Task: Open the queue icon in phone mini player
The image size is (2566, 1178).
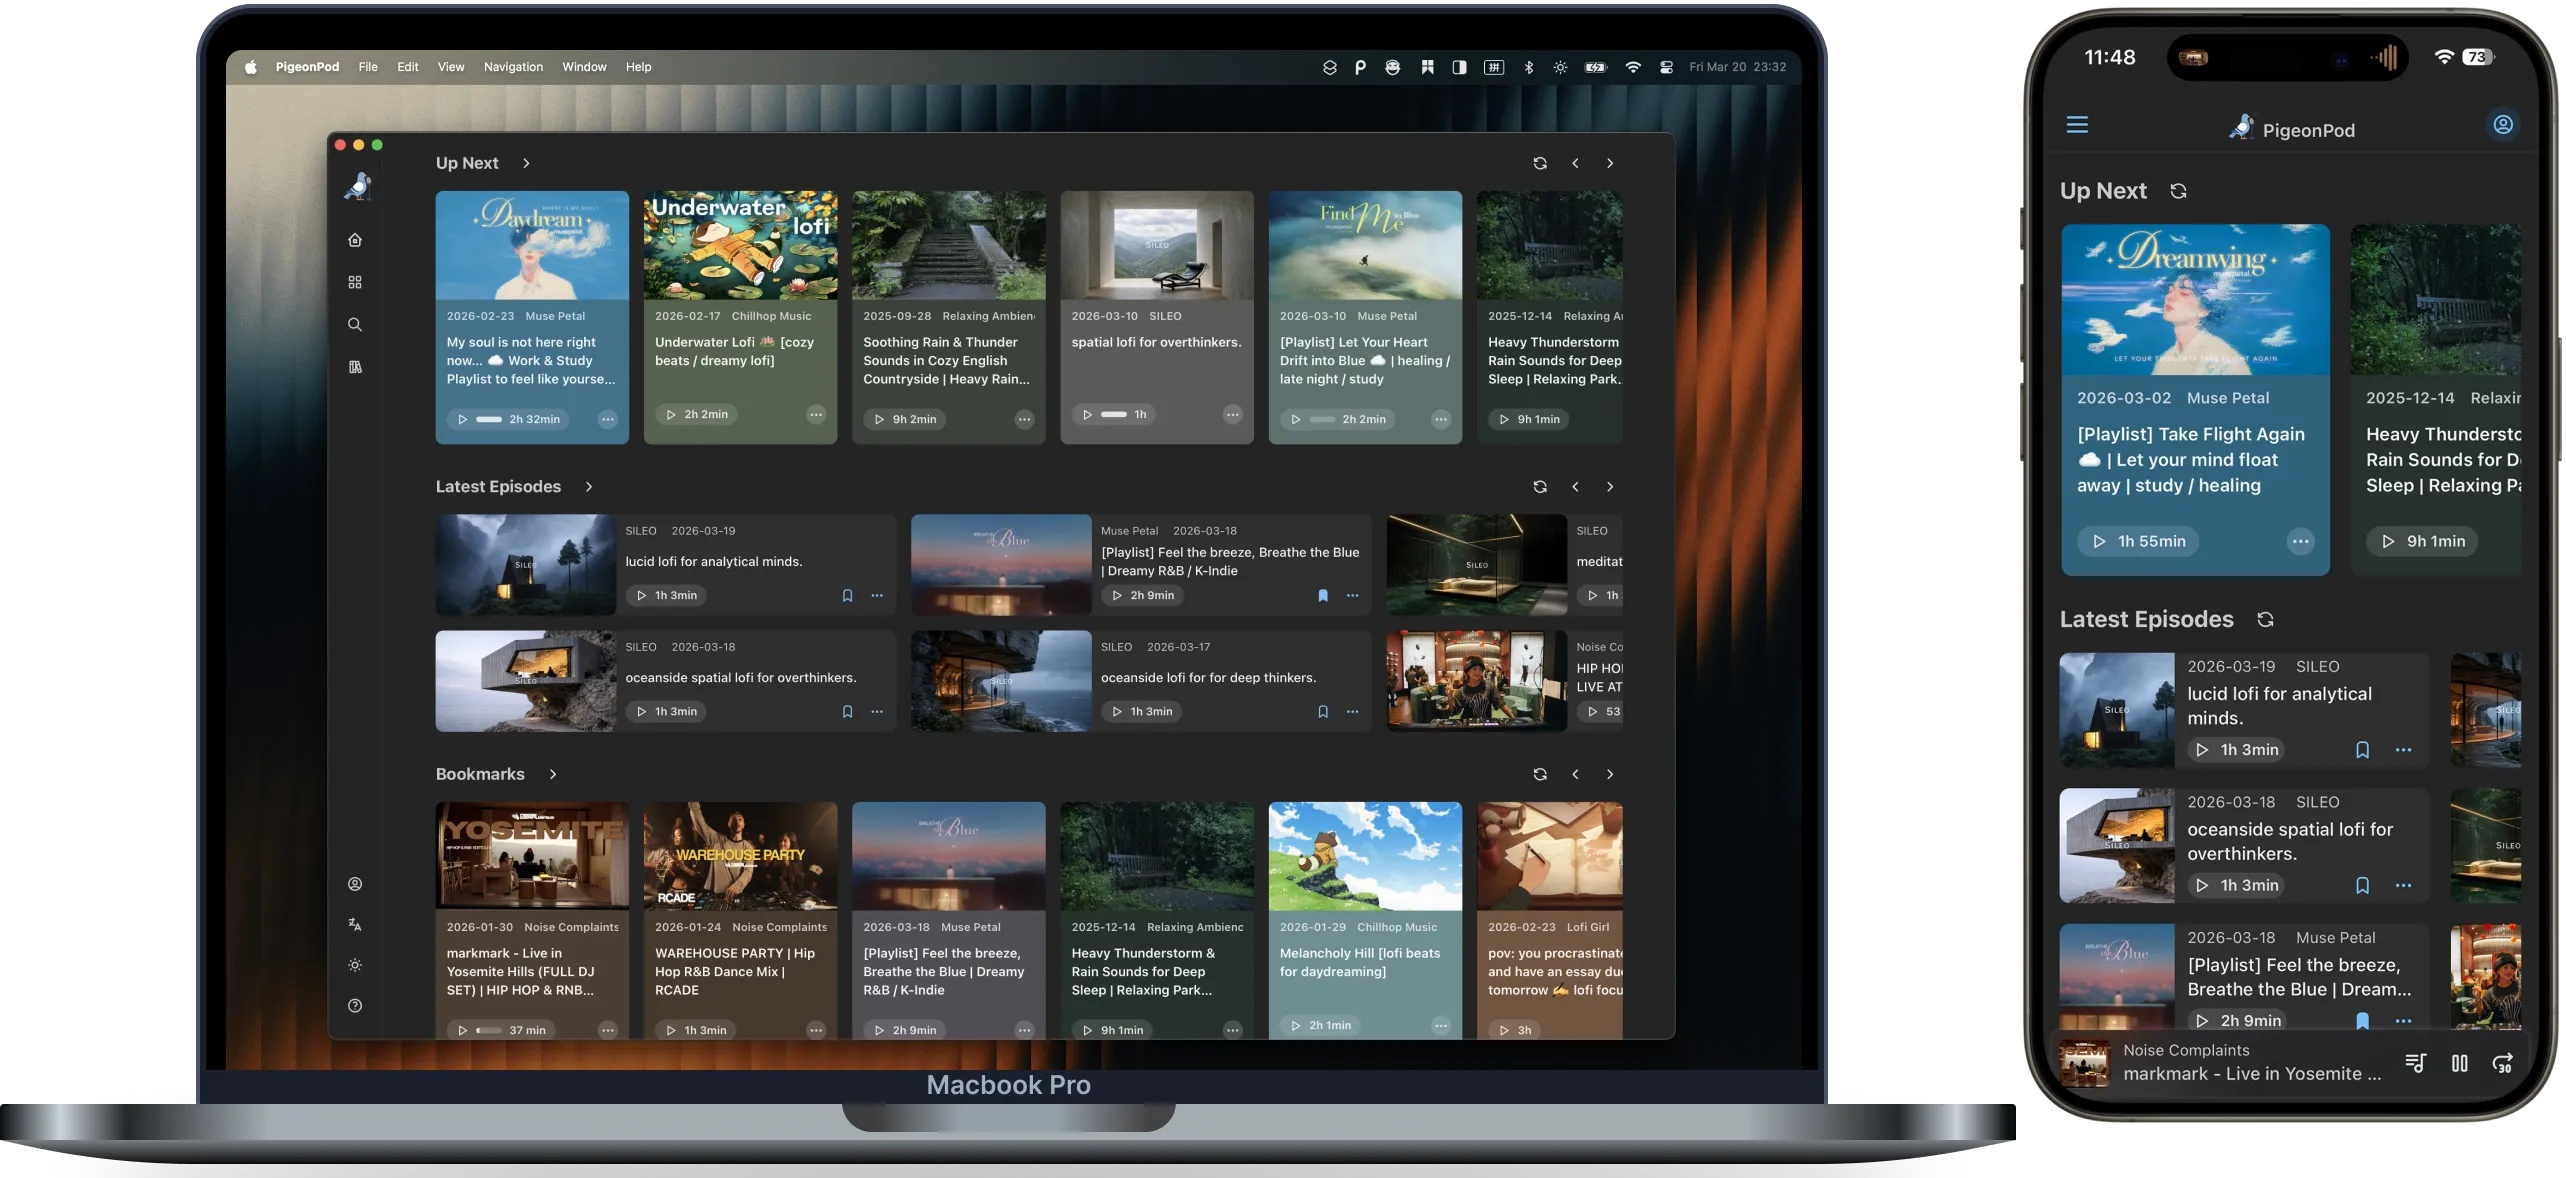Action: 2416,1063
